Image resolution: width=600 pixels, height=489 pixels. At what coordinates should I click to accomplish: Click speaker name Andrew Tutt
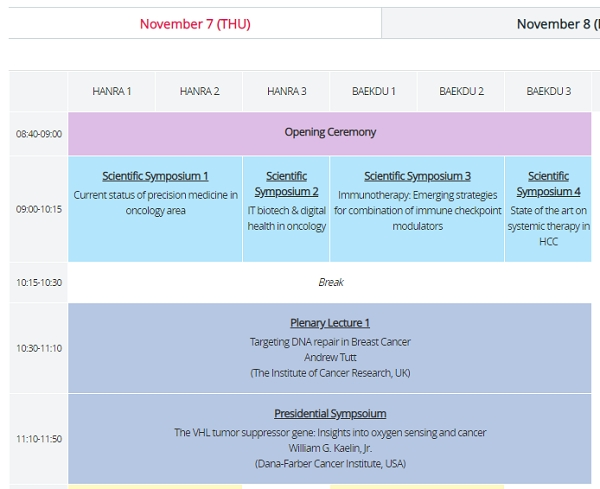click(330, 357)
